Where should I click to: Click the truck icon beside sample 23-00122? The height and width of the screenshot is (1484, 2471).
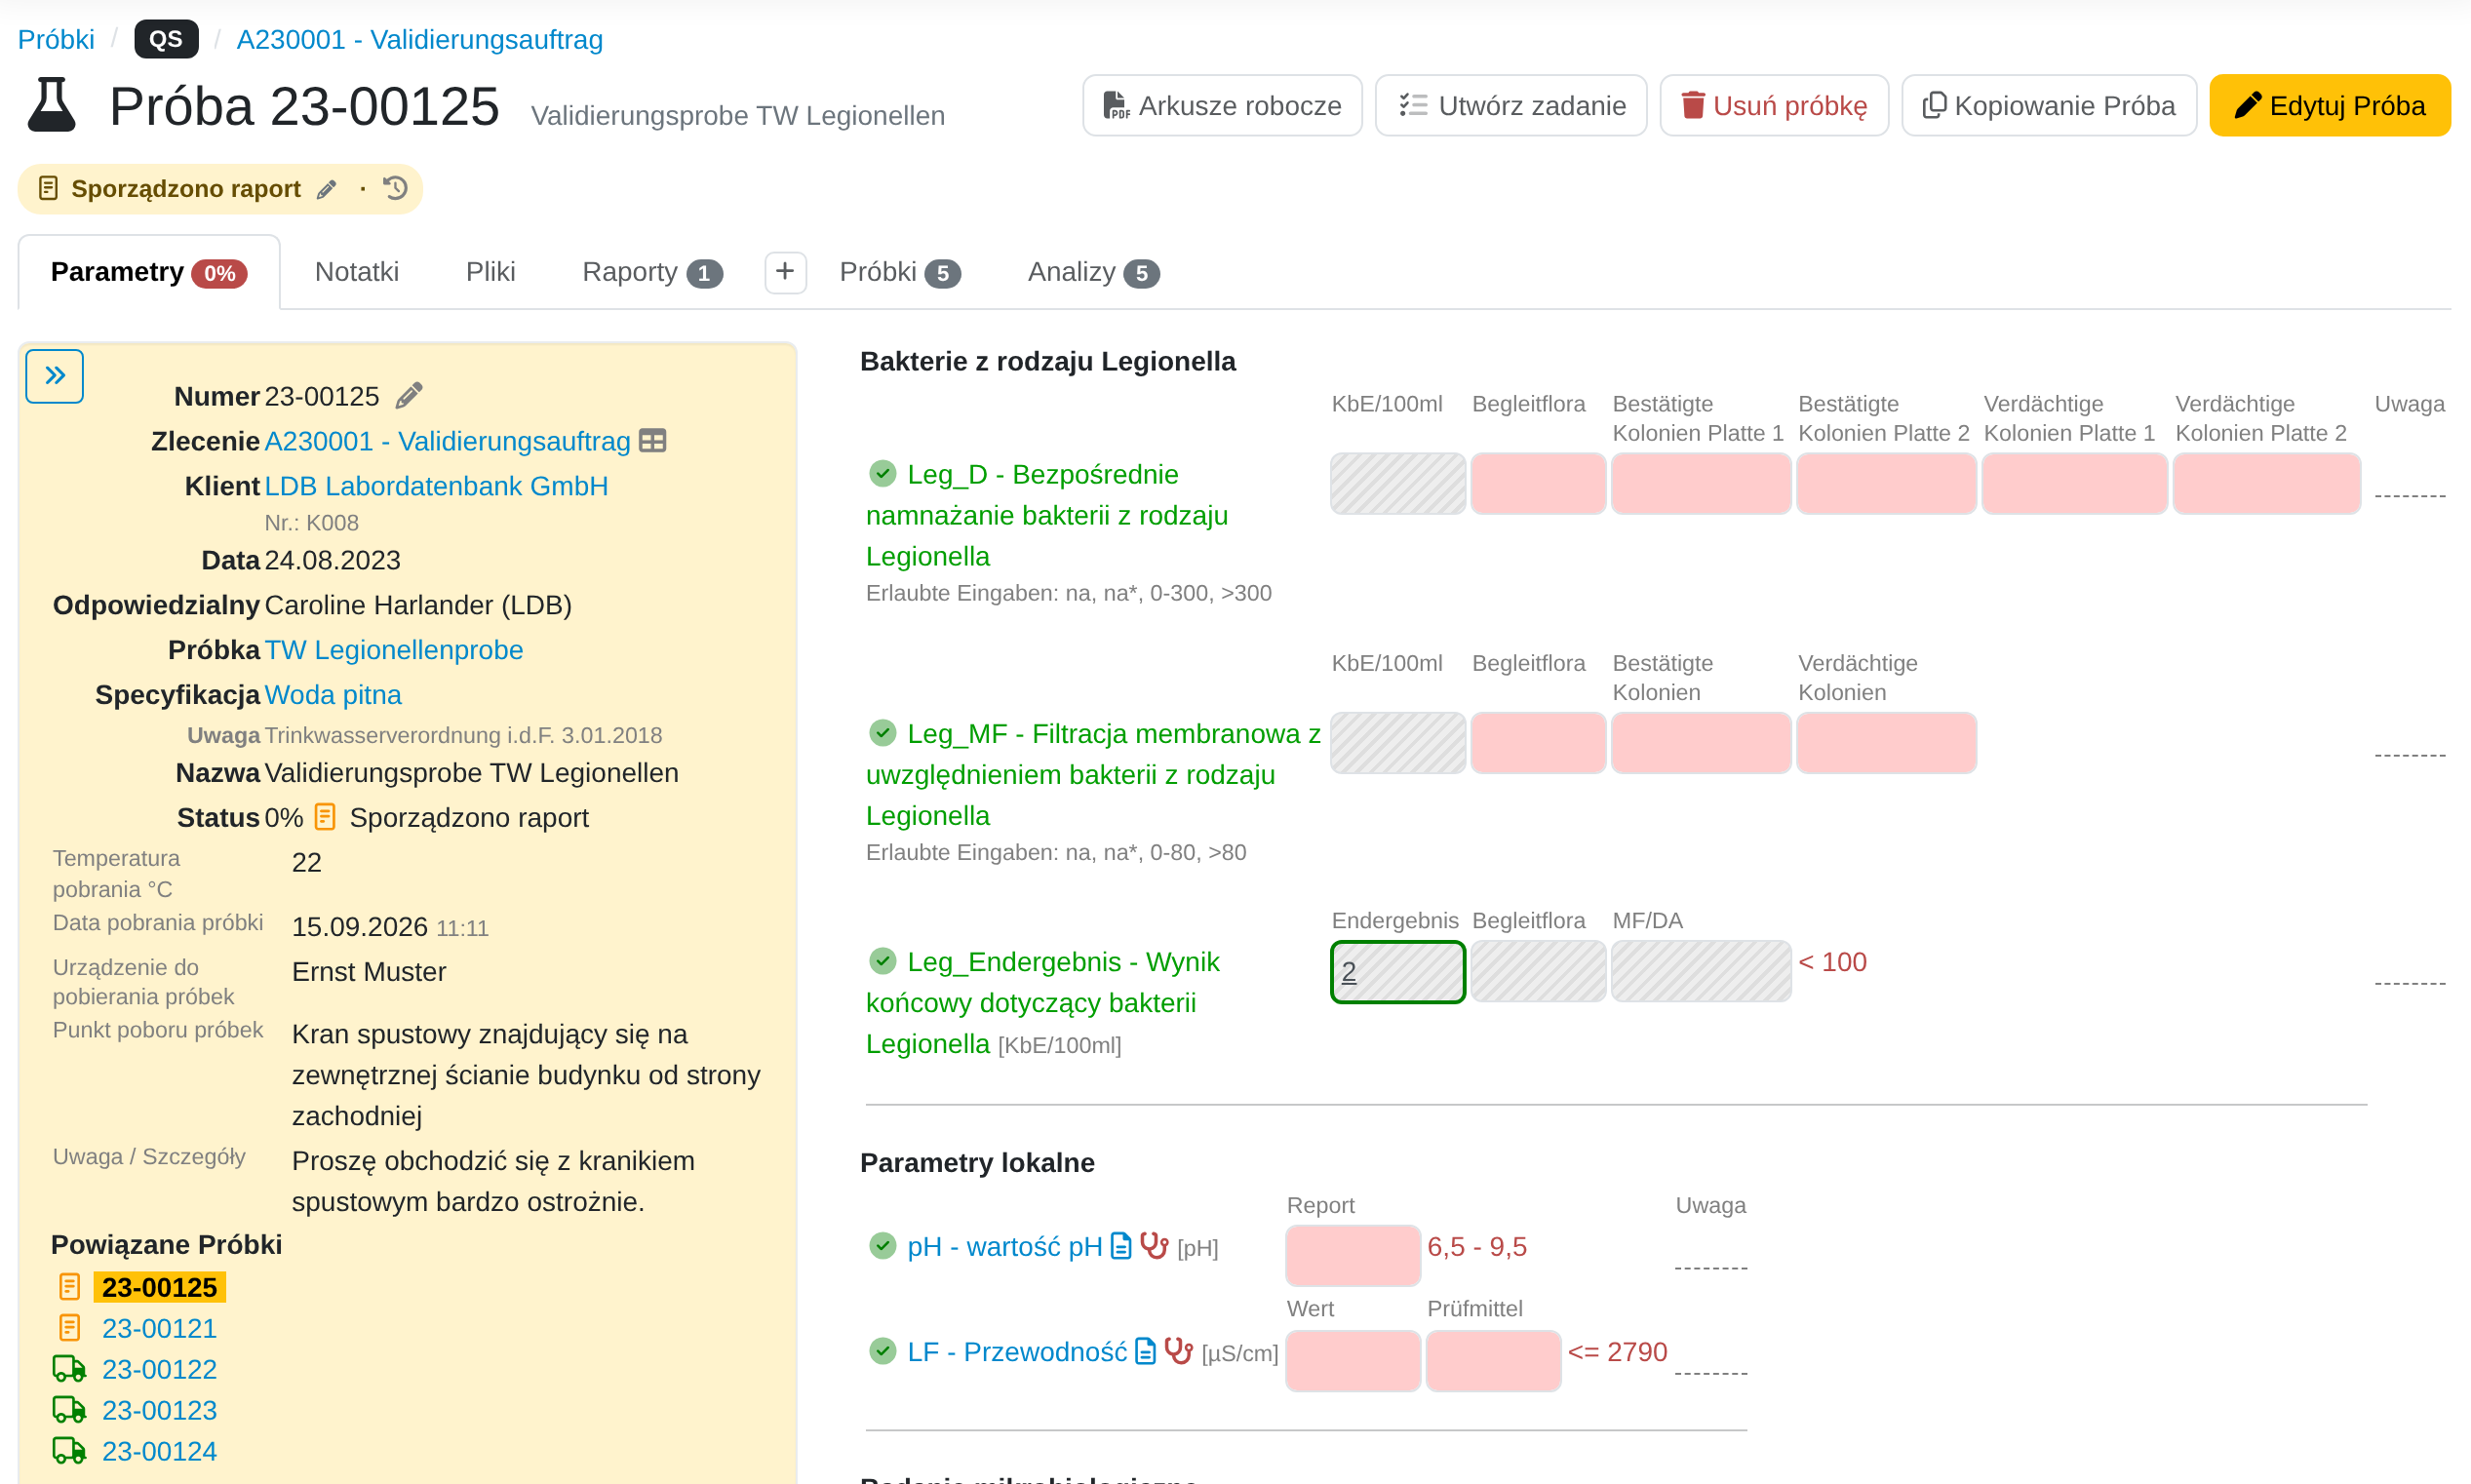pyautogui.click(x=69, y=1369)
